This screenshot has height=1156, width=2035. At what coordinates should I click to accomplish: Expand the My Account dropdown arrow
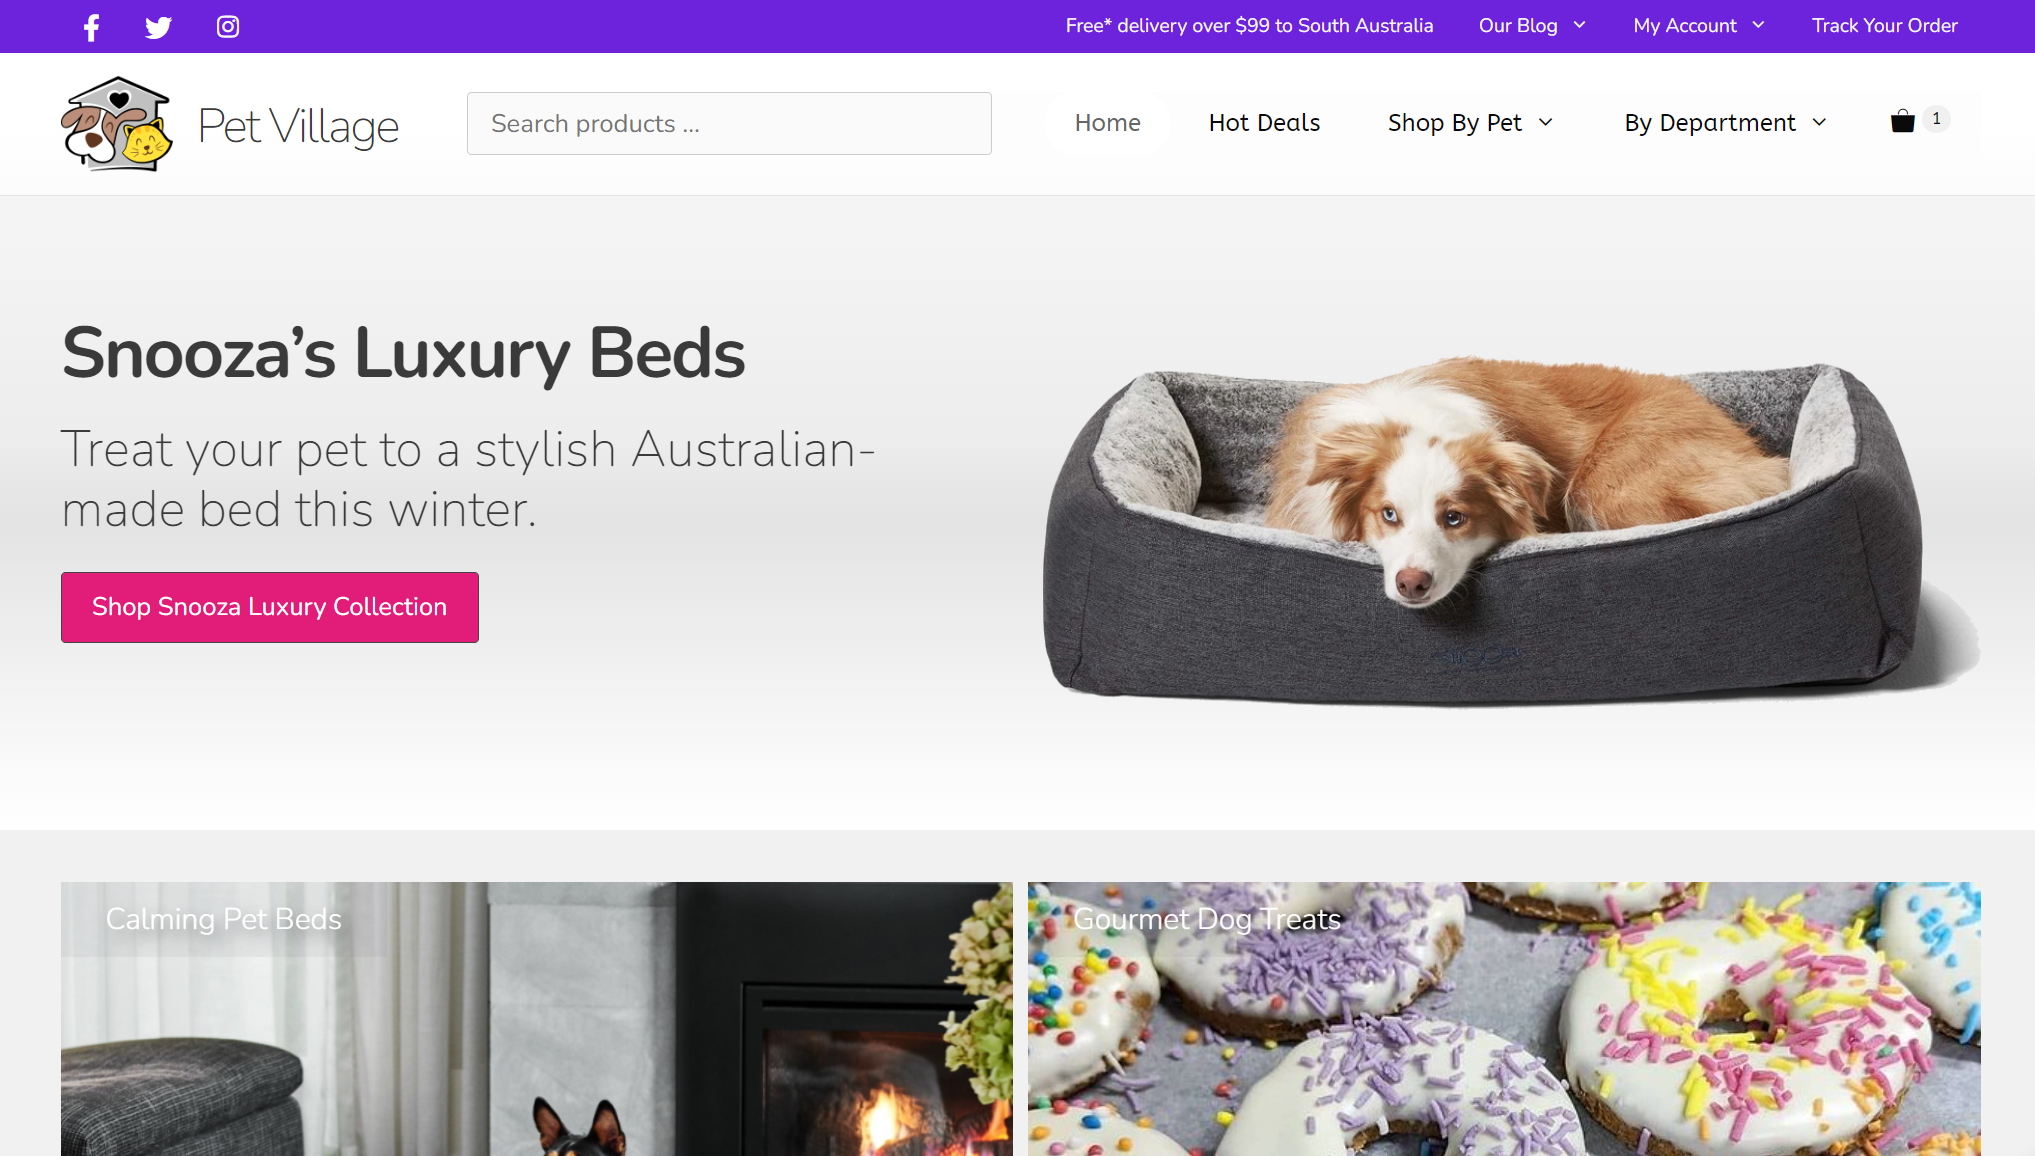[1758, 25]
